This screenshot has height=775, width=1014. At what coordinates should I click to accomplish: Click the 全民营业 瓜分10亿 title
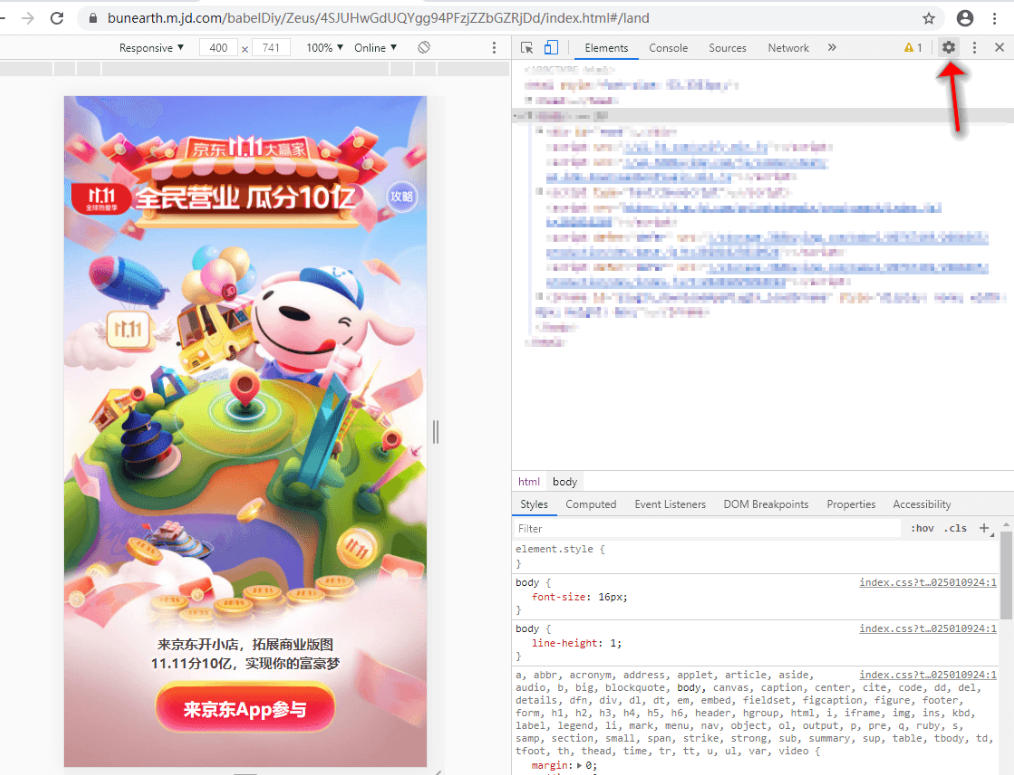pos(245,198)
